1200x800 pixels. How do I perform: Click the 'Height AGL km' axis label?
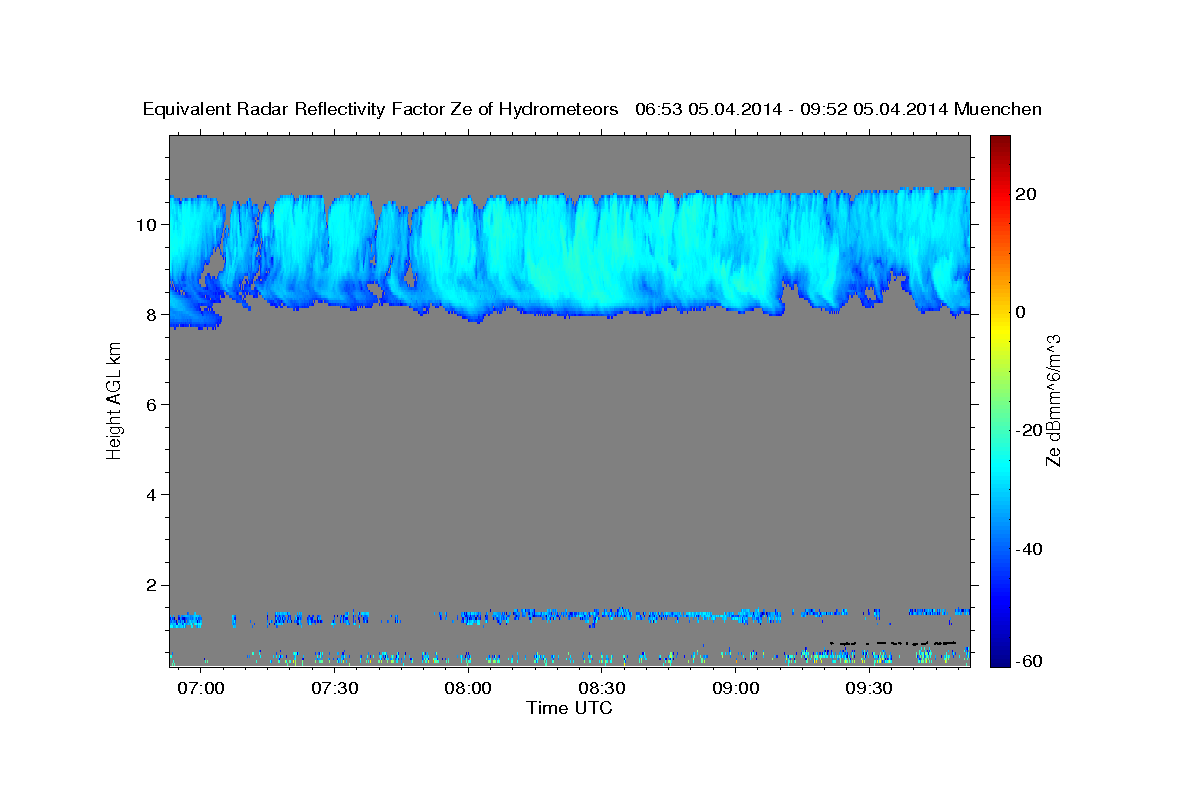pos(114,401)
